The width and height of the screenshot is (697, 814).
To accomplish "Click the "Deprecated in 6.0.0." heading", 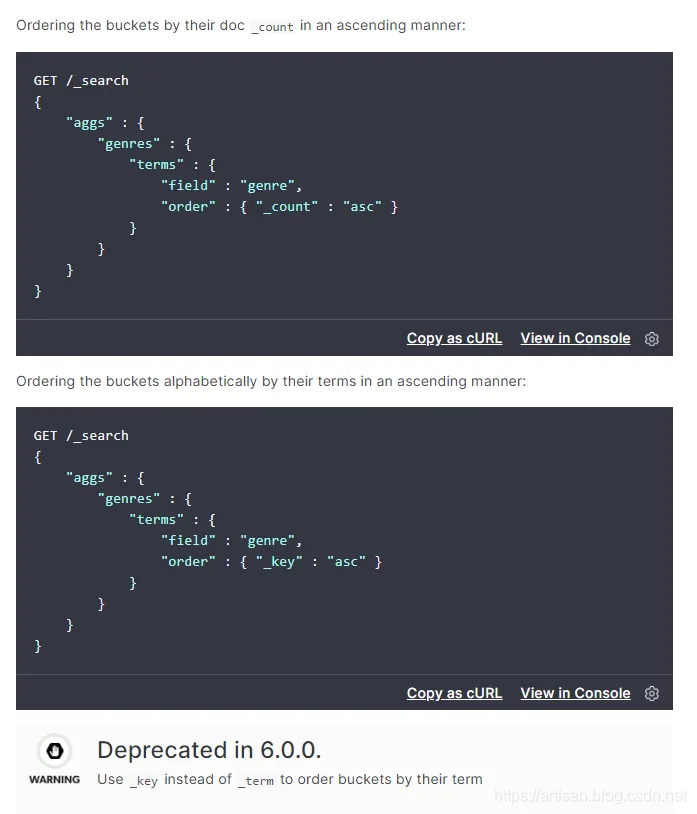I will (209, 750).
